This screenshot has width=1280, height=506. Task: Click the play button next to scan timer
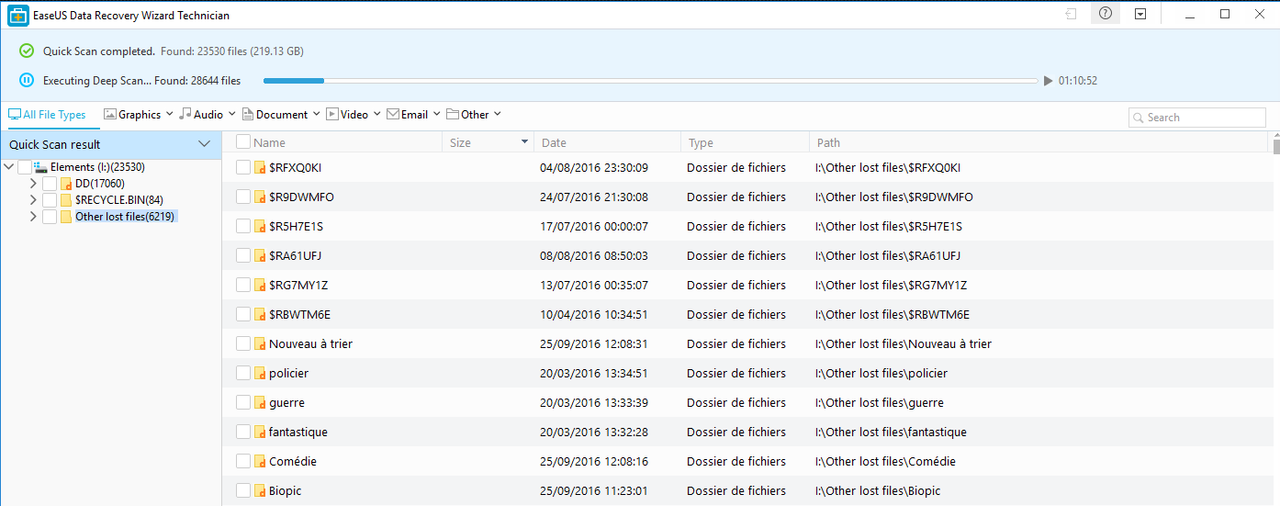pyautogui.click(x=1048, y=80)
